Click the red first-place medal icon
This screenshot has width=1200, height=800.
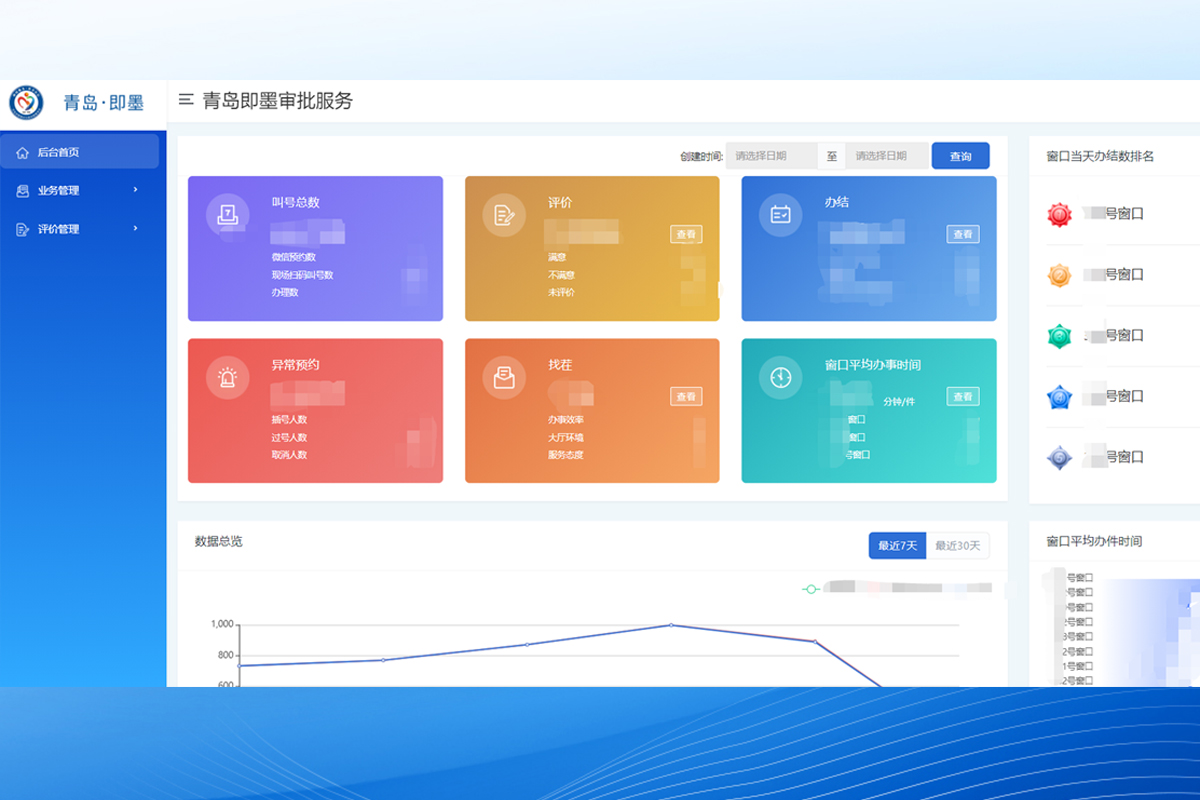coord(1059,214)
